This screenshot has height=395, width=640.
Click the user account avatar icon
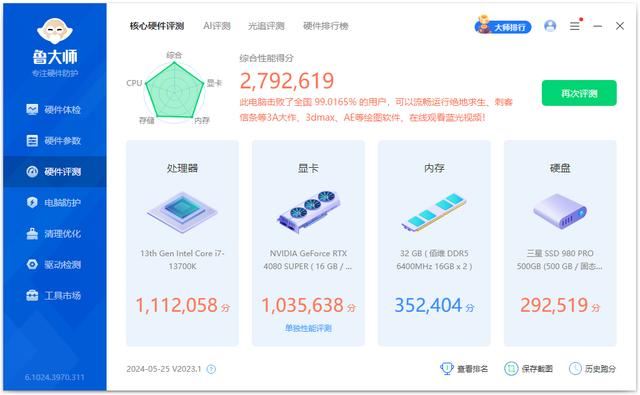coord(550,26)
